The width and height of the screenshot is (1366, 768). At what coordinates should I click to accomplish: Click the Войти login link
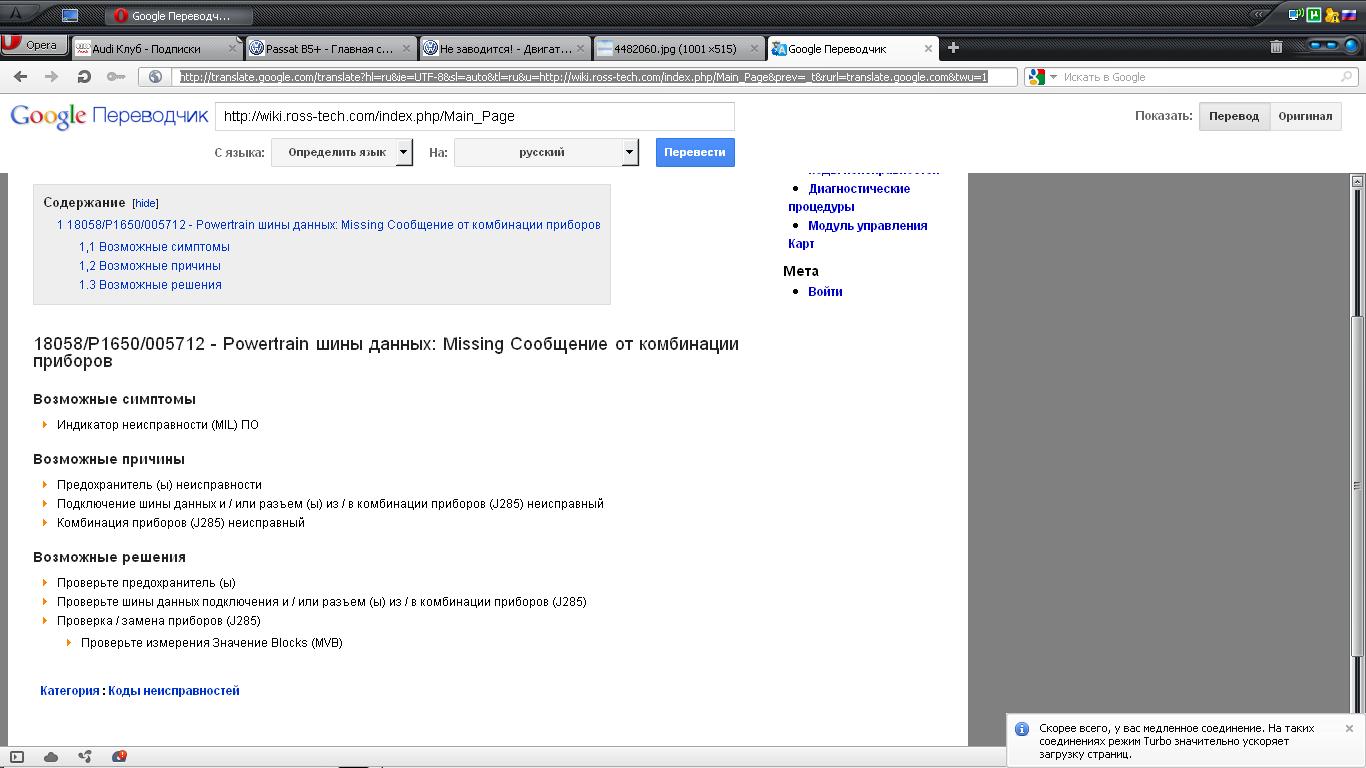point(825,292)
